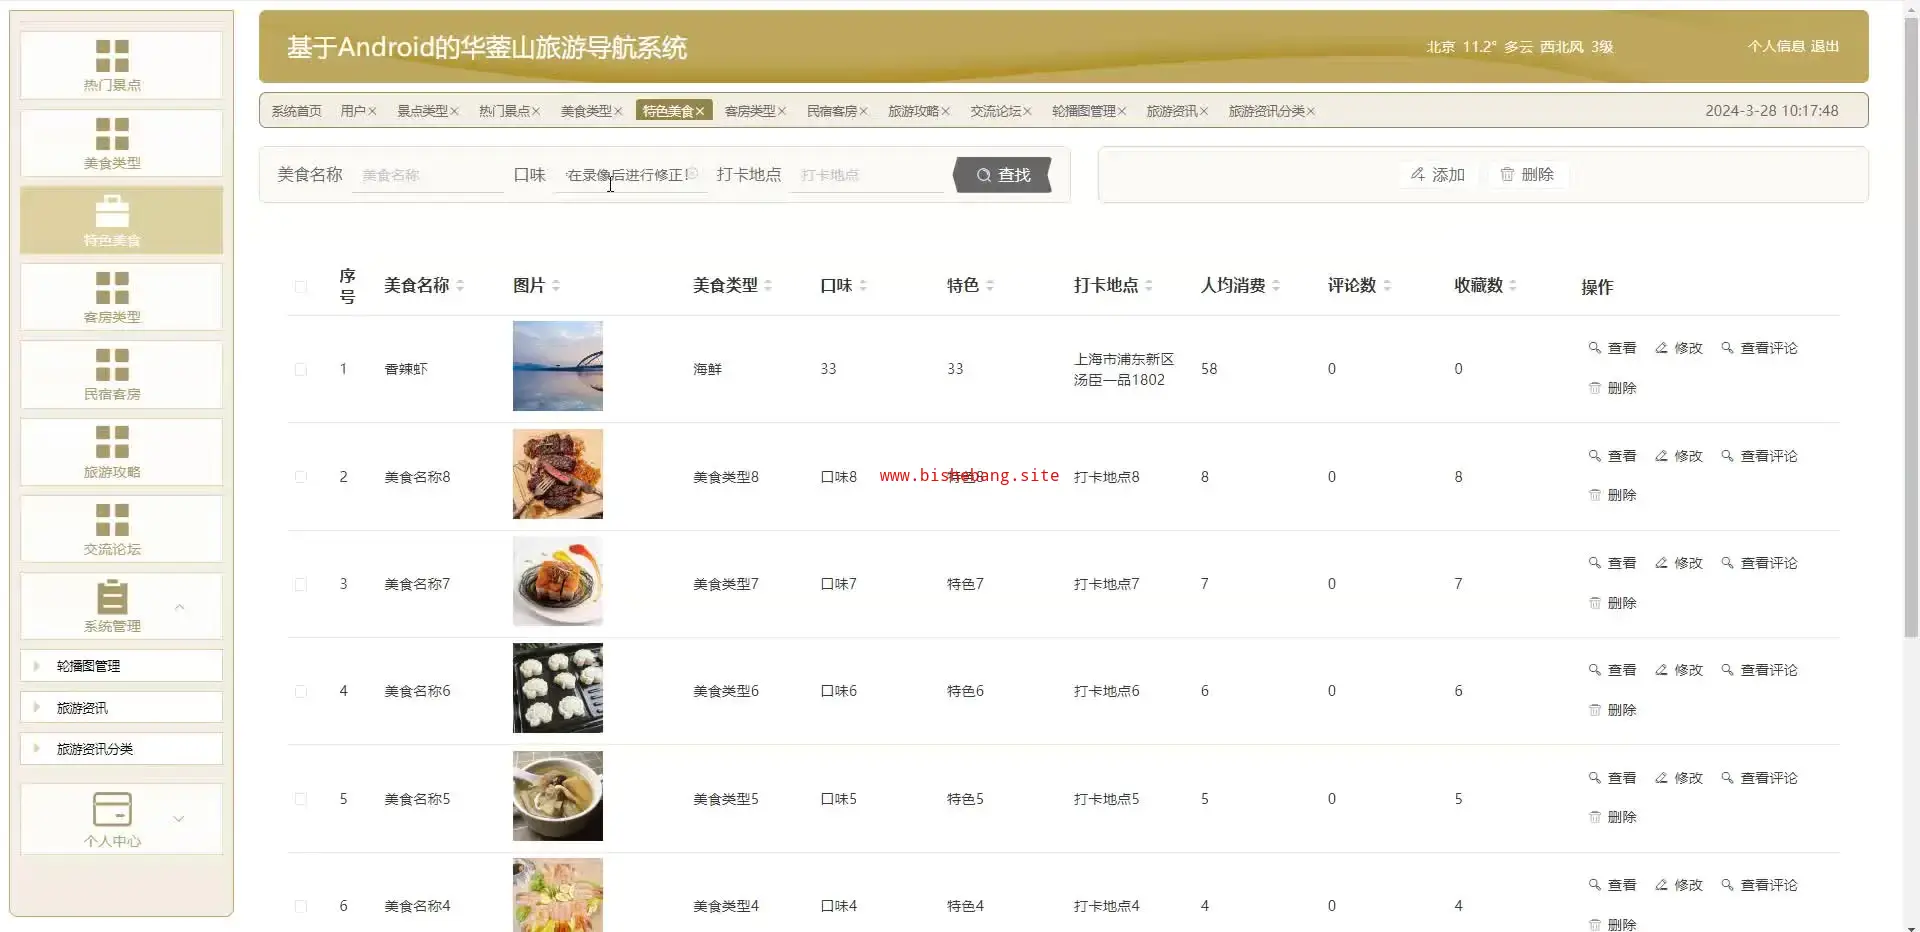Screen dimensions: 1920x932
Task: Check the row checkbox for 美食名称4
Action: [x=301, y=907]
